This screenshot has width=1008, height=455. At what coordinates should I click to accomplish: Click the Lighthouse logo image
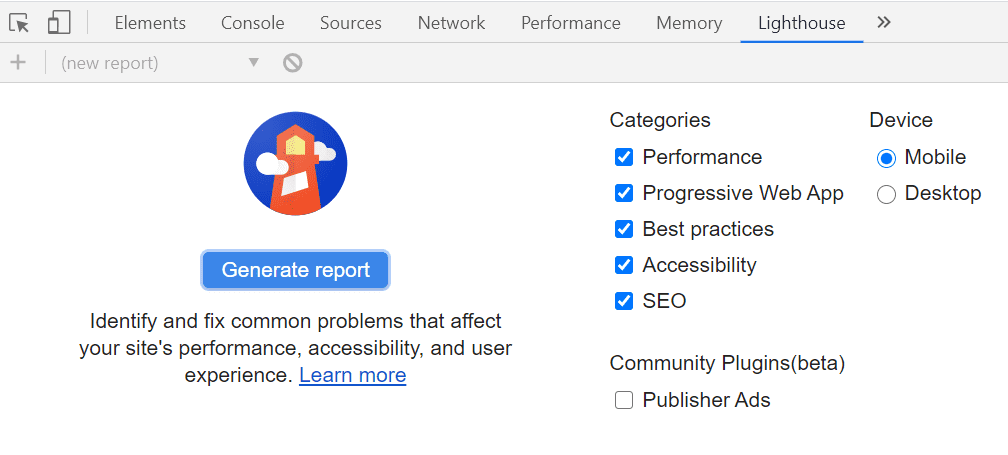click(x=295, y=163)
